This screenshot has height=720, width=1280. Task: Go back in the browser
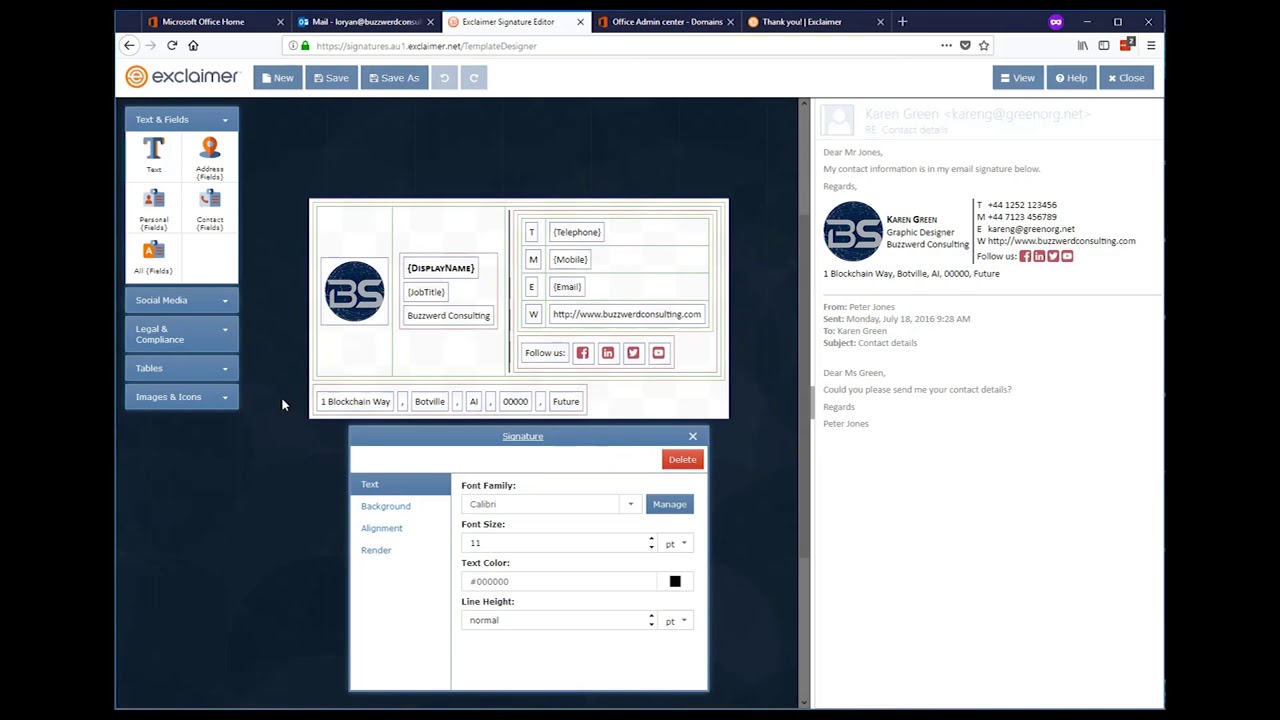129,45
